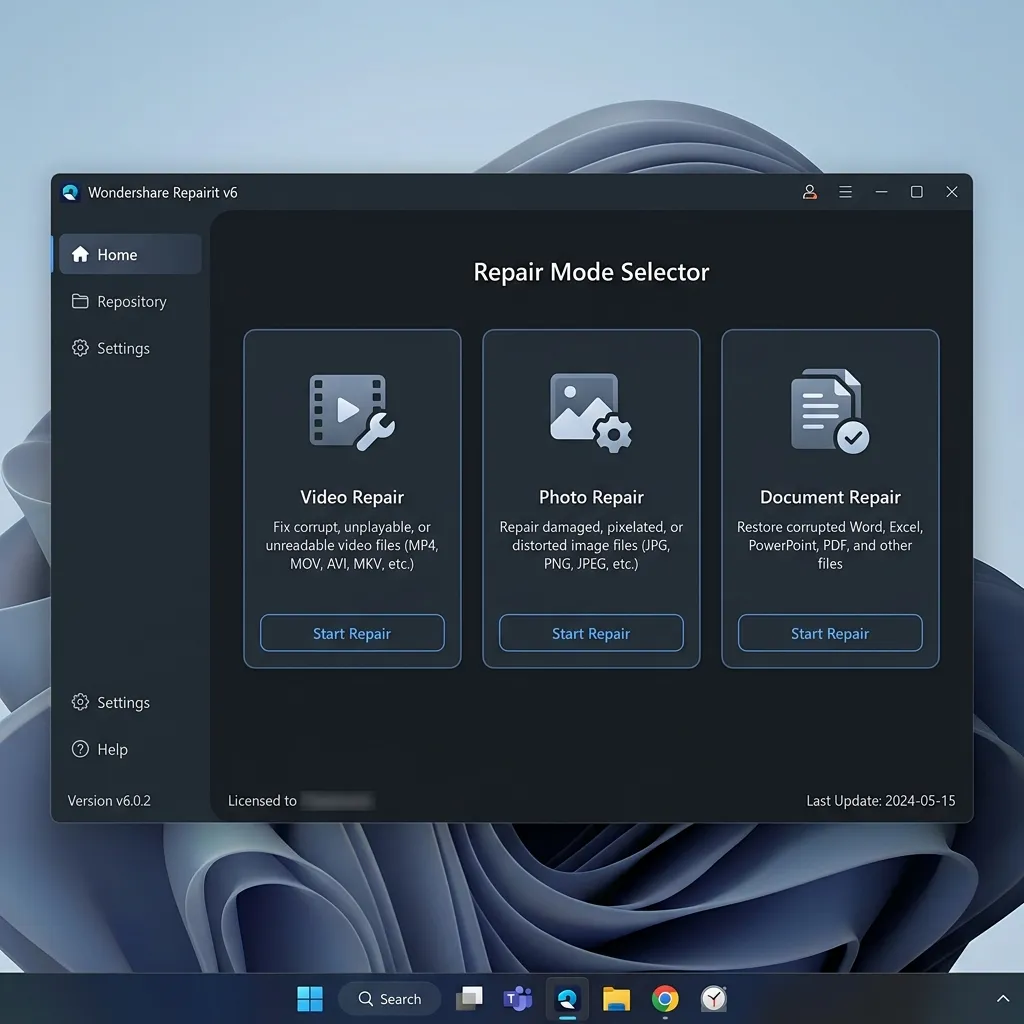Screen dimensions: 1024x1024
Task: Select the Video Repair heading
Action: [x=352, y=497]
